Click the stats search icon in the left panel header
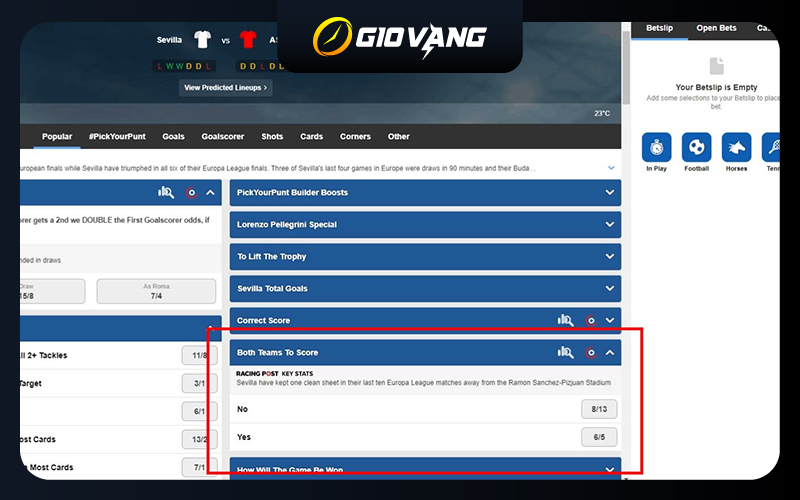 (x=166, y=192)
